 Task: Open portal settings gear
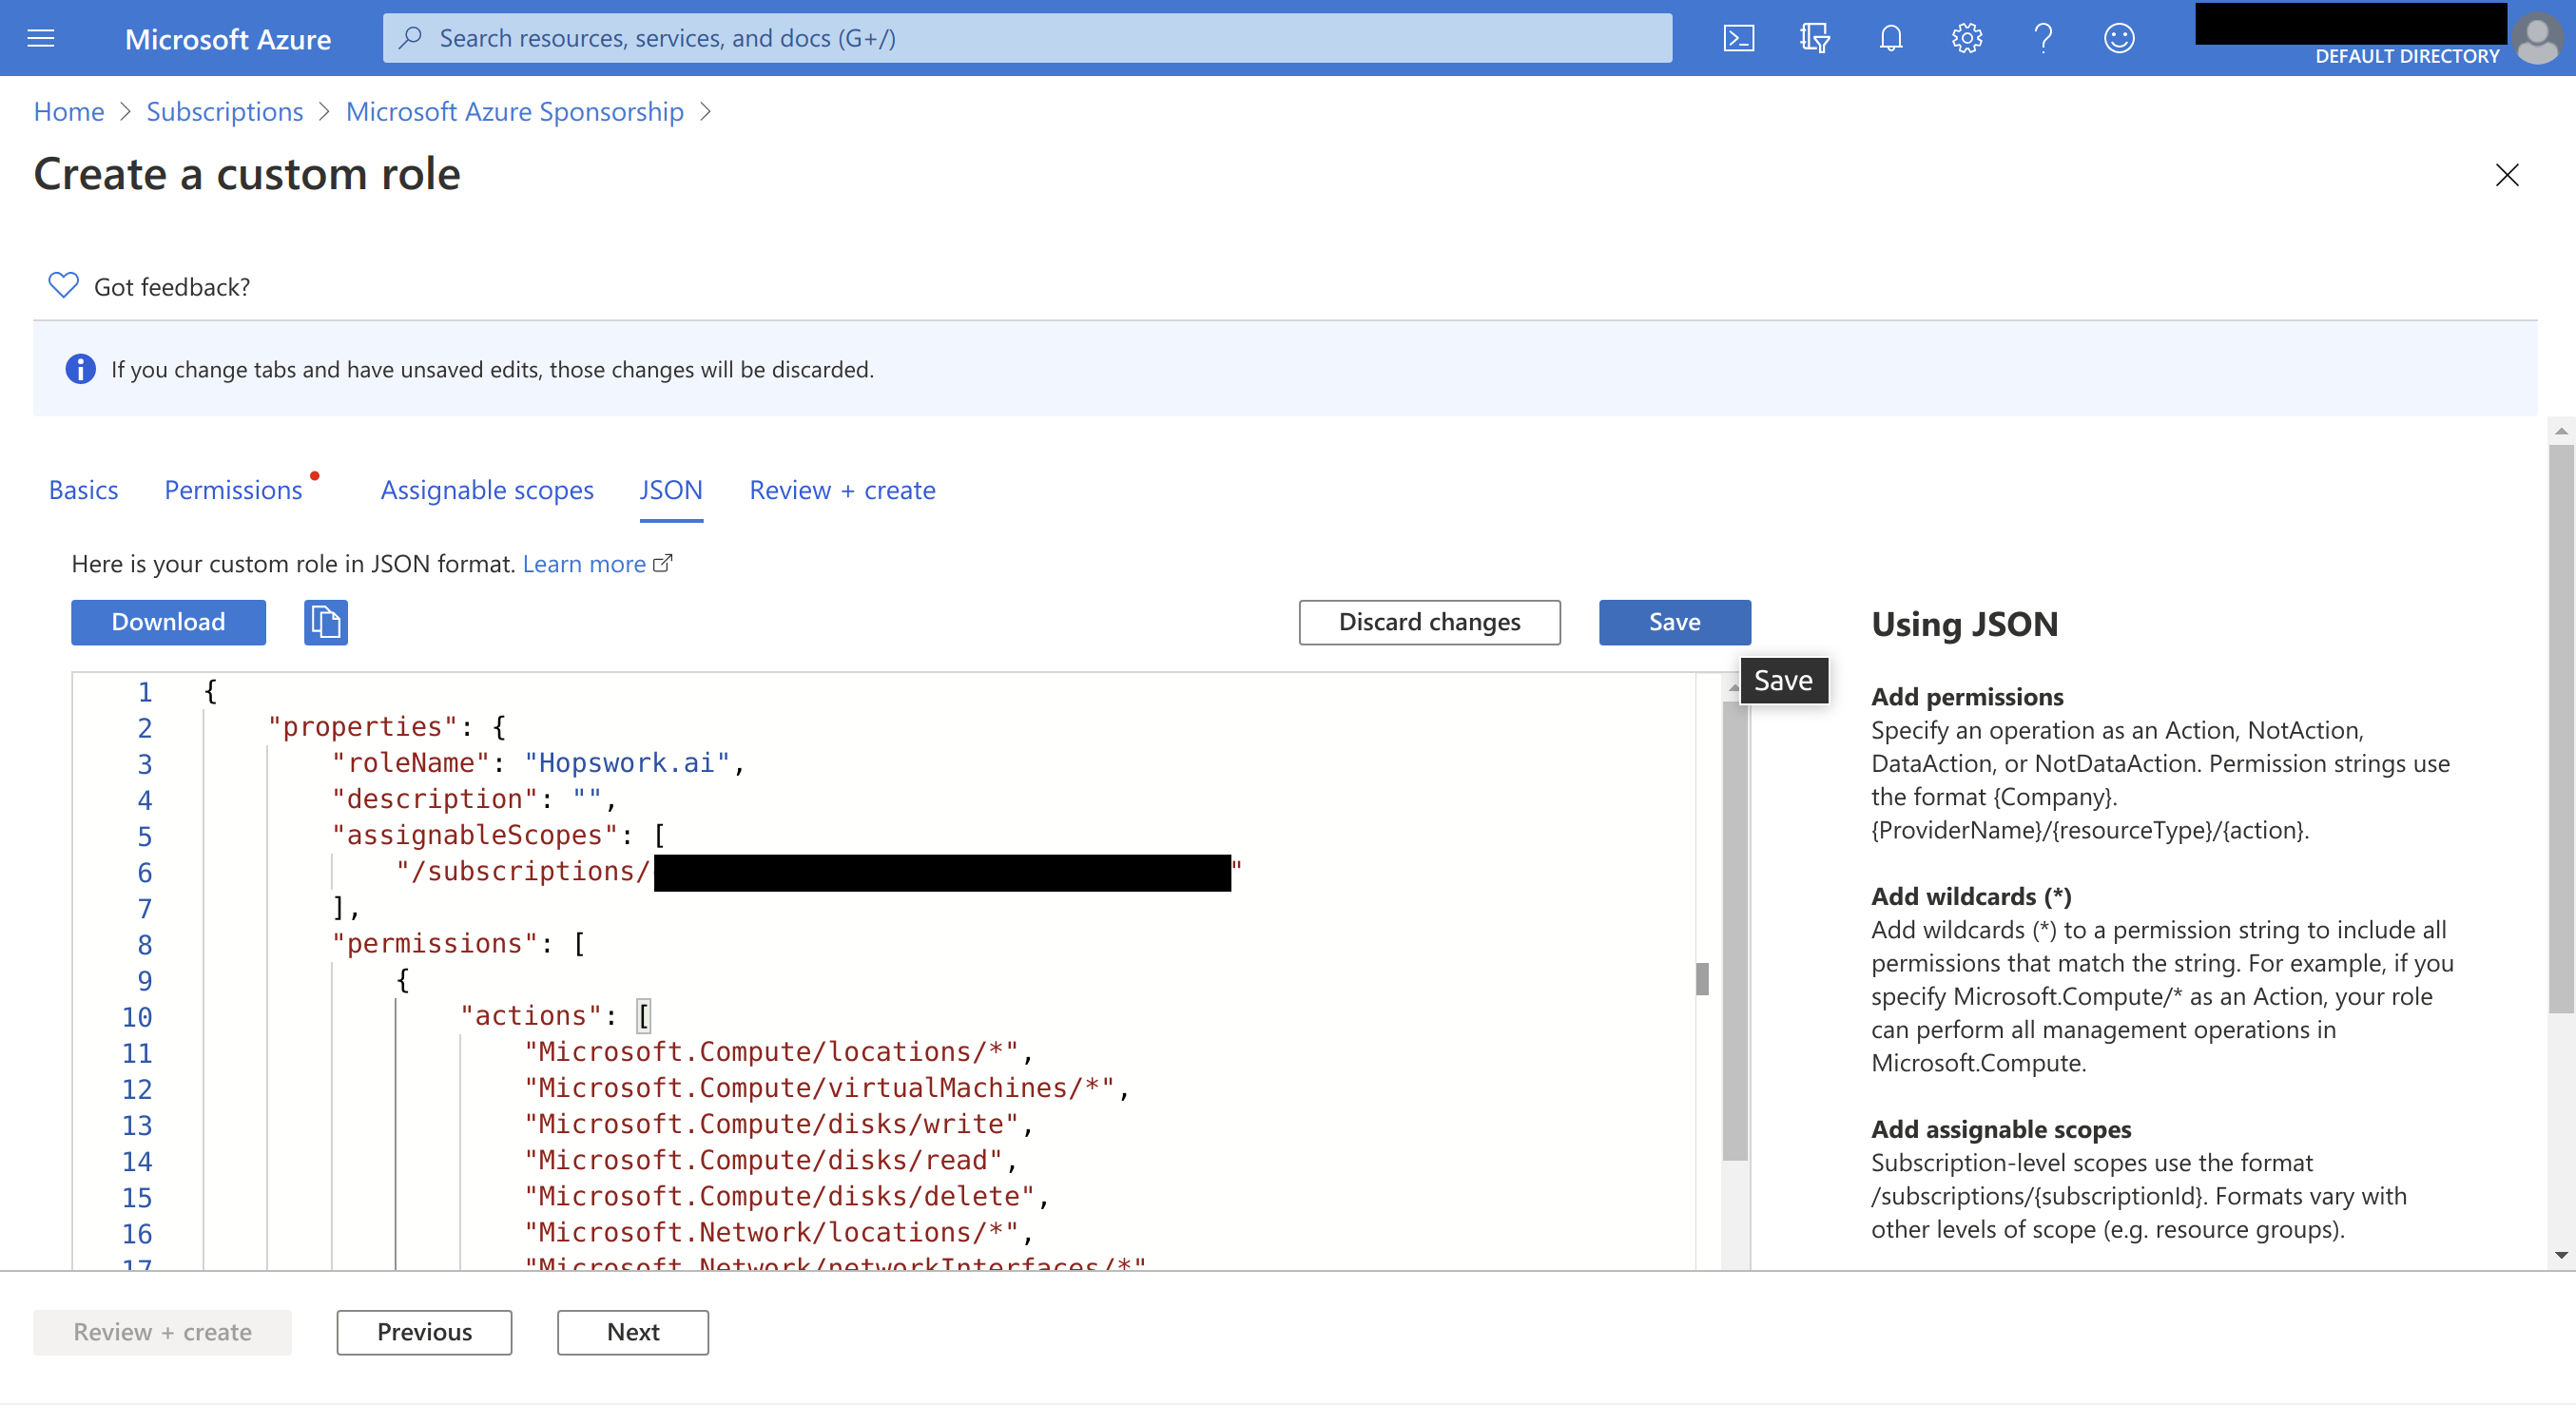1966,38
